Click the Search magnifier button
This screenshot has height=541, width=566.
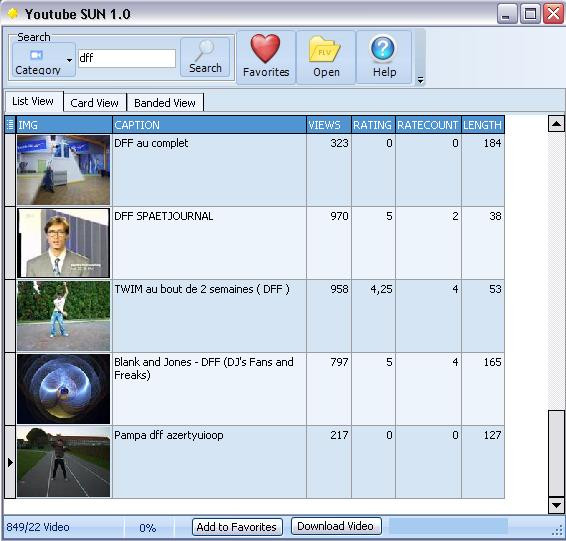[205, 57]
